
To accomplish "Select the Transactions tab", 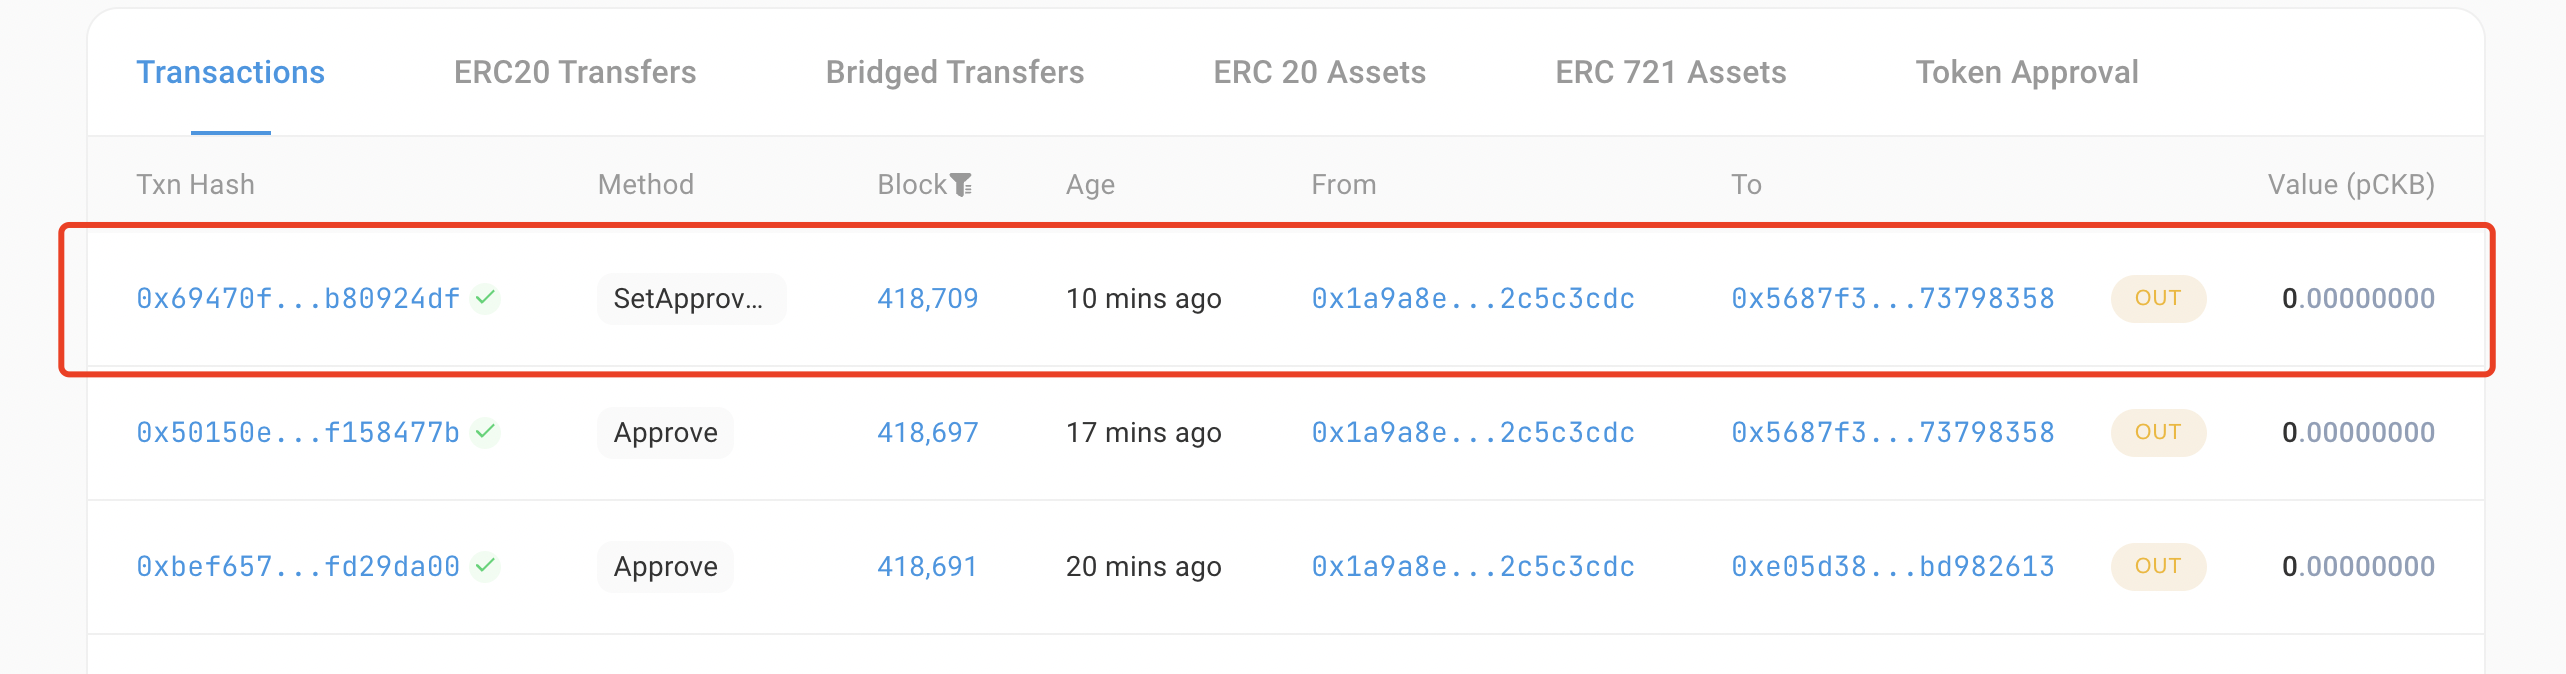I will pyautogui.click(x=230, y=71).
